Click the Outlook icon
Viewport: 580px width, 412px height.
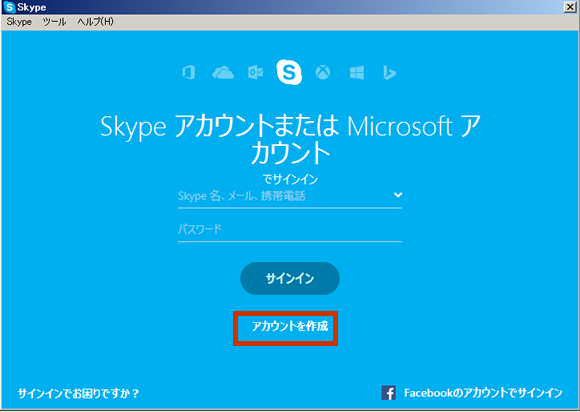pos(255,72)
